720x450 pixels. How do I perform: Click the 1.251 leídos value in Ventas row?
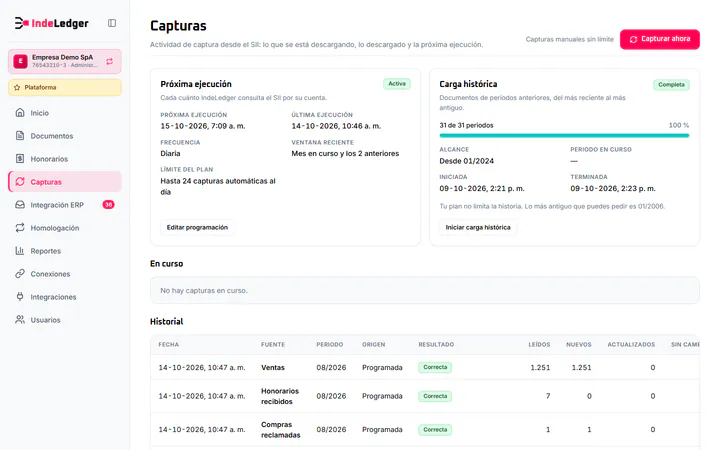point(540,367)
